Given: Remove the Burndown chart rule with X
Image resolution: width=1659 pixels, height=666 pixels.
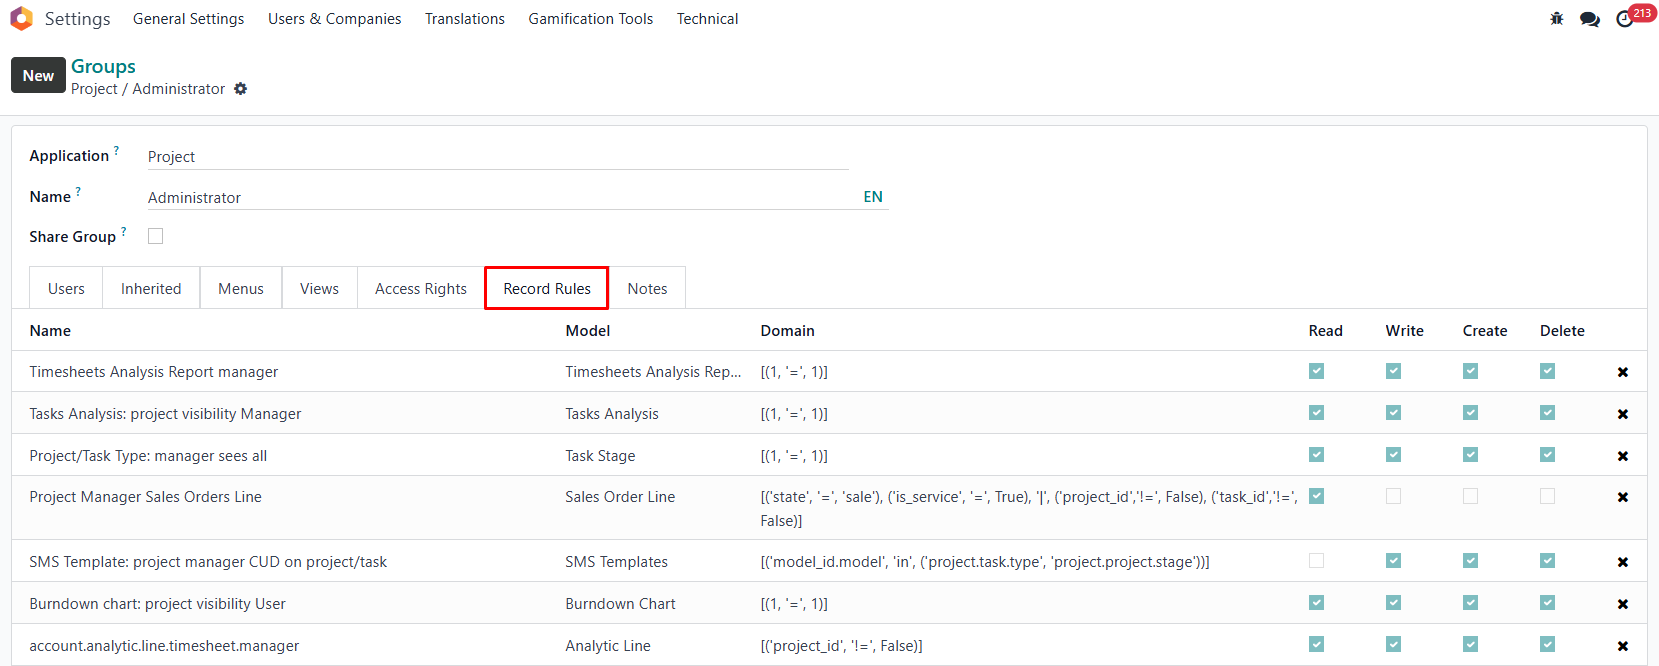Looking at the screenshot, I should [1622, 604].
